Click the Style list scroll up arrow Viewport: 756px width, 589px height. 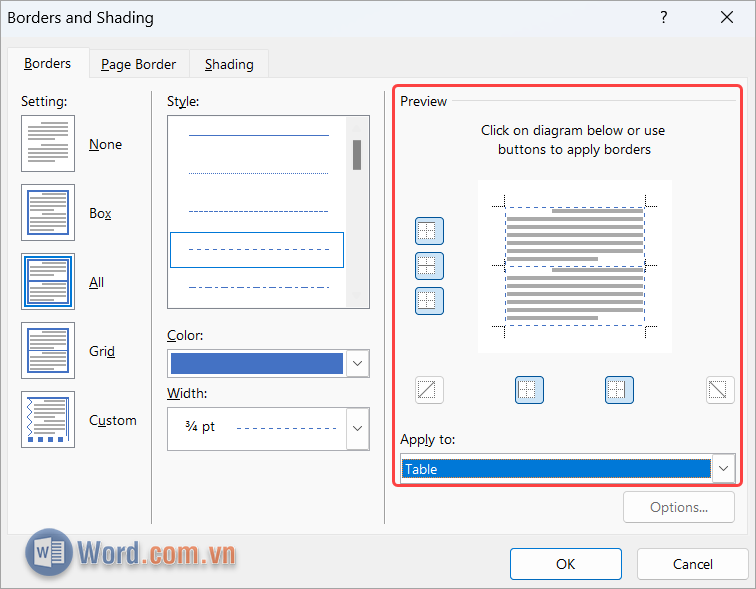pyautogui.click(x=357, y=128)
